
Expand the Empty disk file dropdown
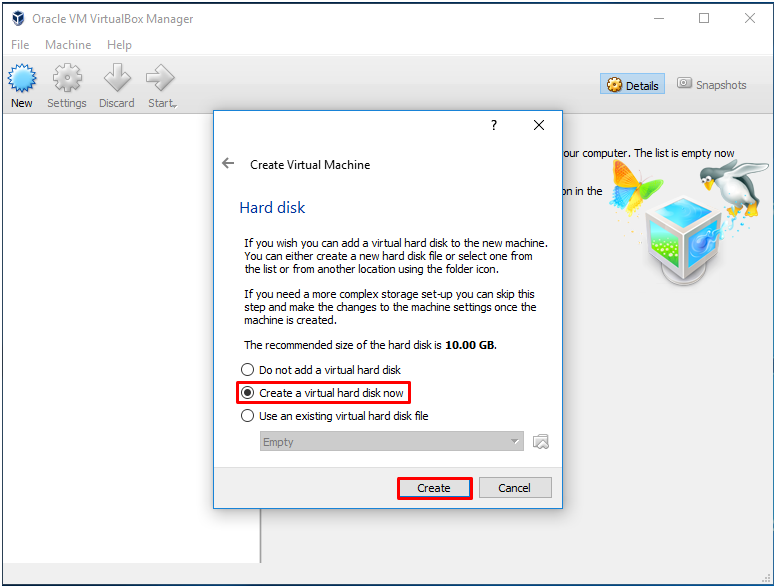point(515,442)
